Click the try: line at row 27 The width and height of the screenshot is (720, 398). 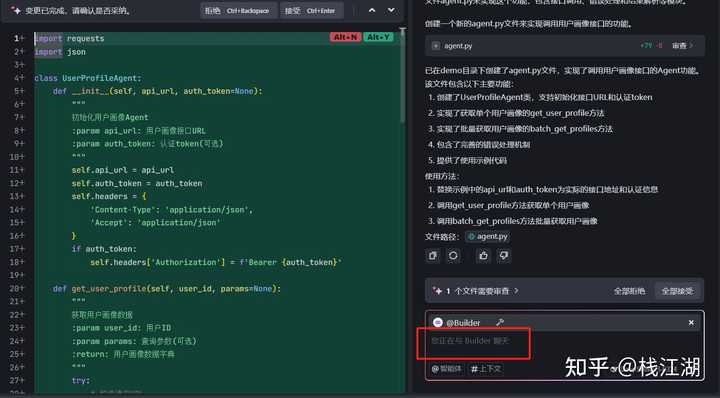[81, 380]
